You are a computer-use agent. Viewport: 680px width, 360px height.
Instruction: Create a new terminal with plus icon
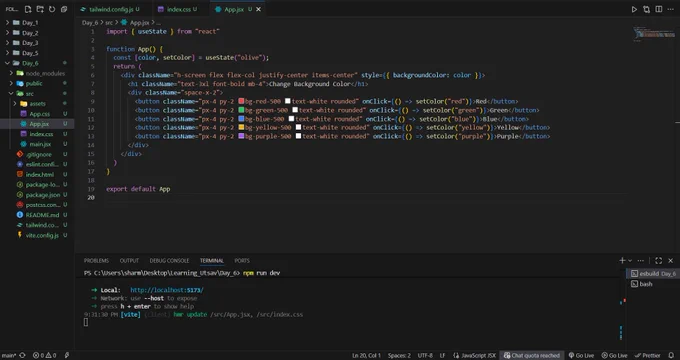click(622, 260)
